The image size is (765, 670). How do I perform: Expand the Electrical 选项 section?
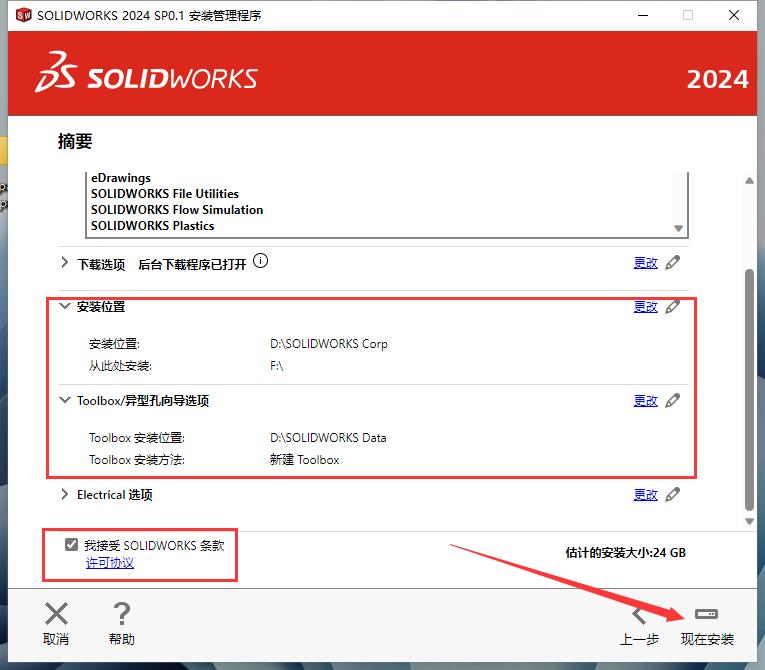click(65, 495)
